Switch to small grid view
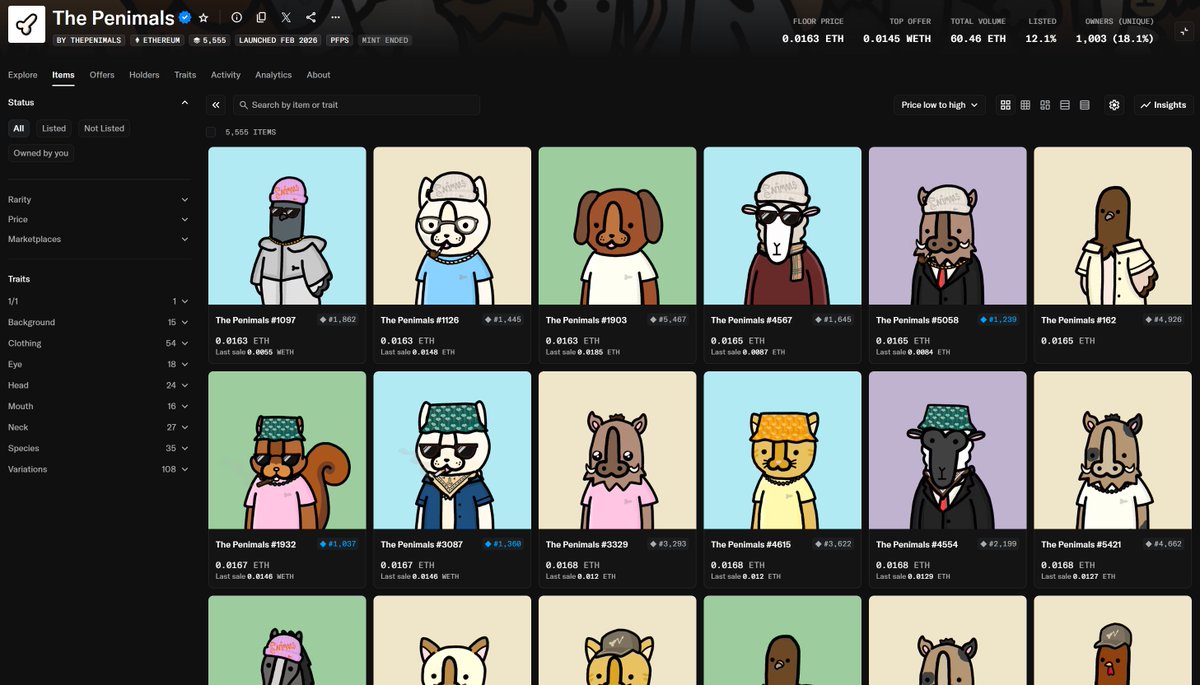 pyautogui.click(x=1025, y=105)
